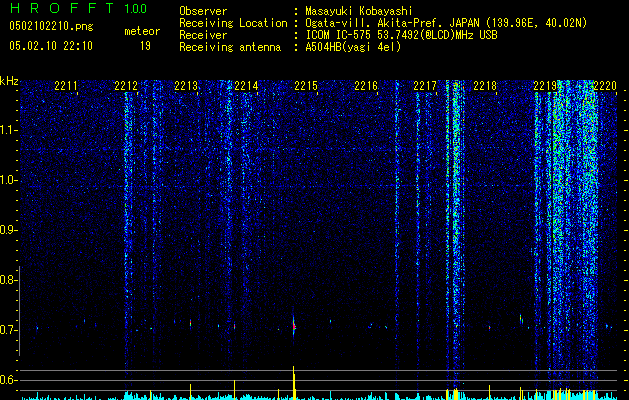629x400 pixels.
Task: Click the 0.9 kHz axis label
Action: pyautogui.click(x=8, y=230)
